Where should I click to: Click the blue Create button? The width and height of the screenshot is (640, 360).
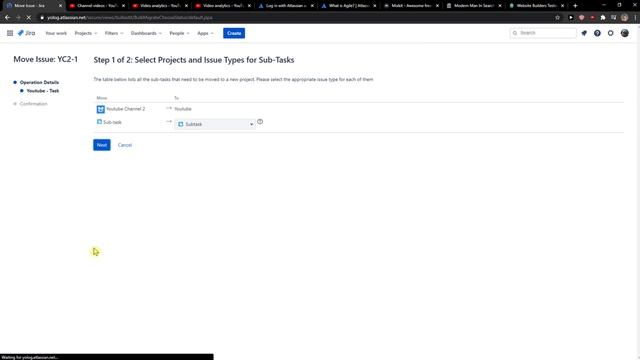point(234,33)
